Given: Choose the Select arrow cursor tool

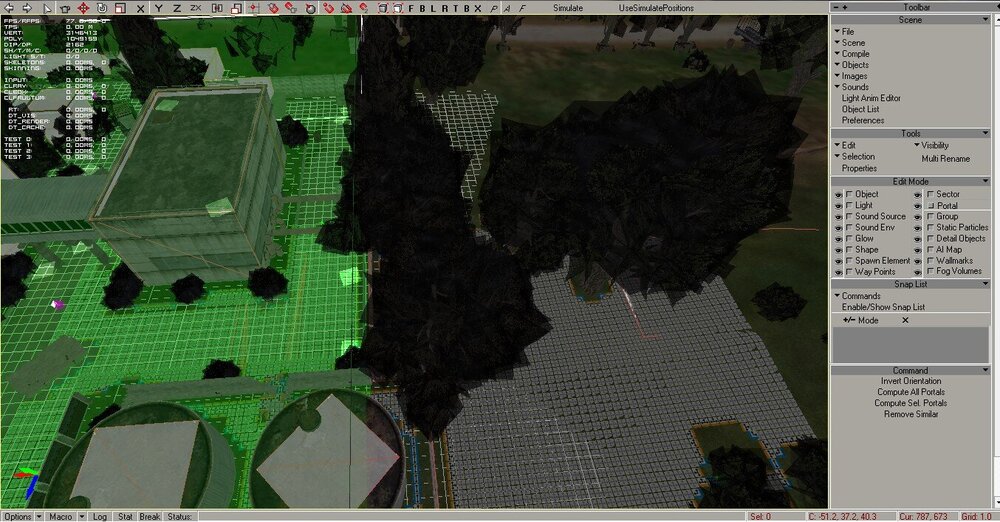Looking at the screenshot, I should pos(47,8).
